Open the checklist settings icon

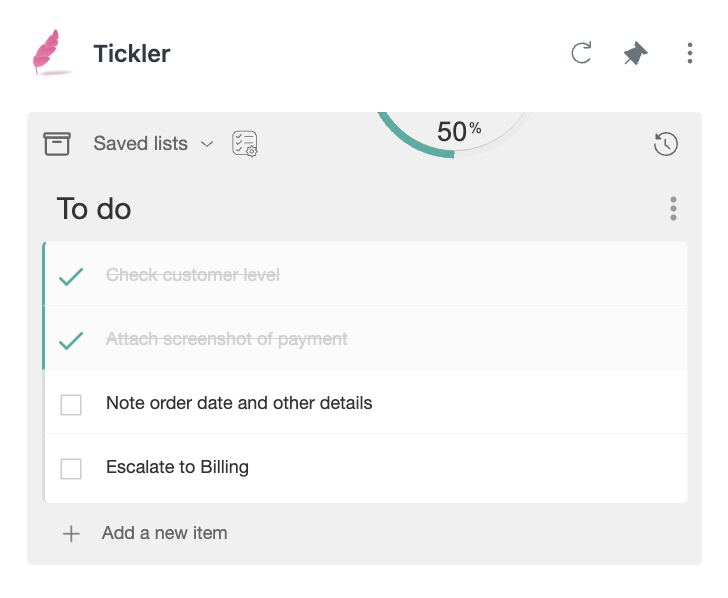click(x=245, y=143)
